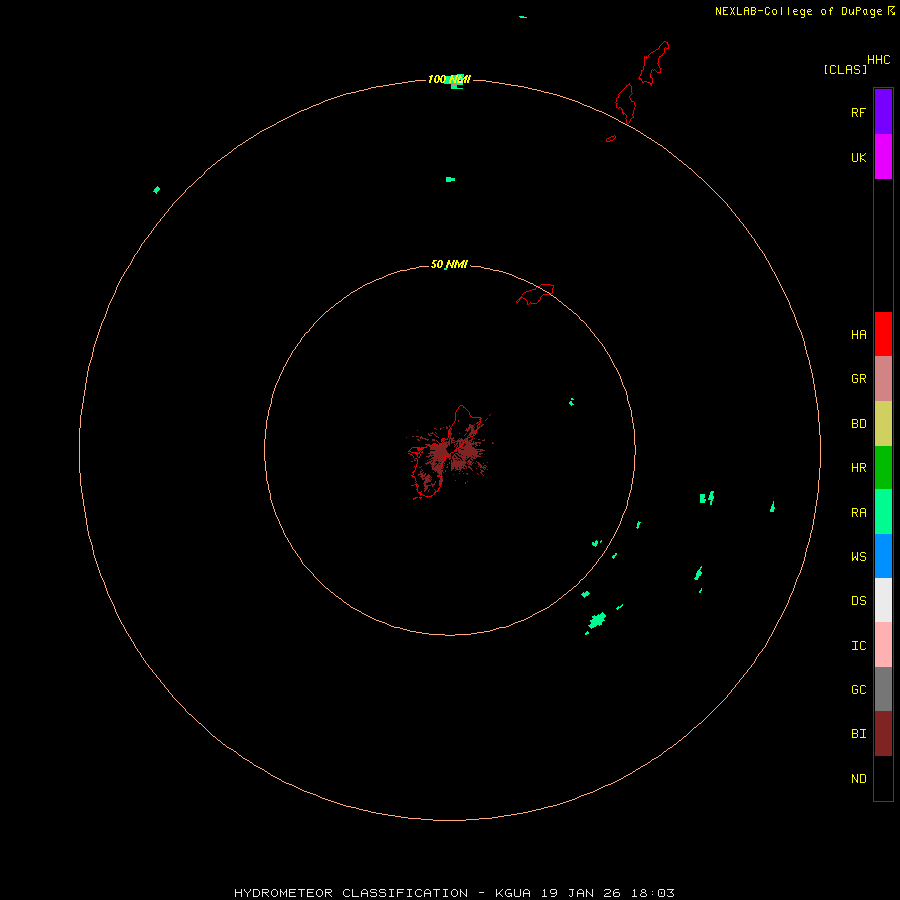Image resolution: width=900 pixels, height=900 pixels.
Task: Click the WS legend label
Action: [858, 556]
